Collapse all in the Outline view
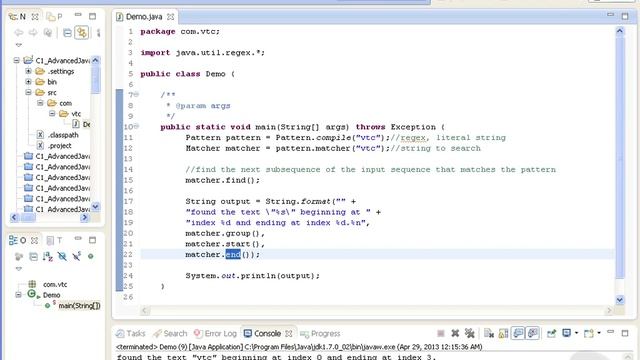 click(33, 256)
